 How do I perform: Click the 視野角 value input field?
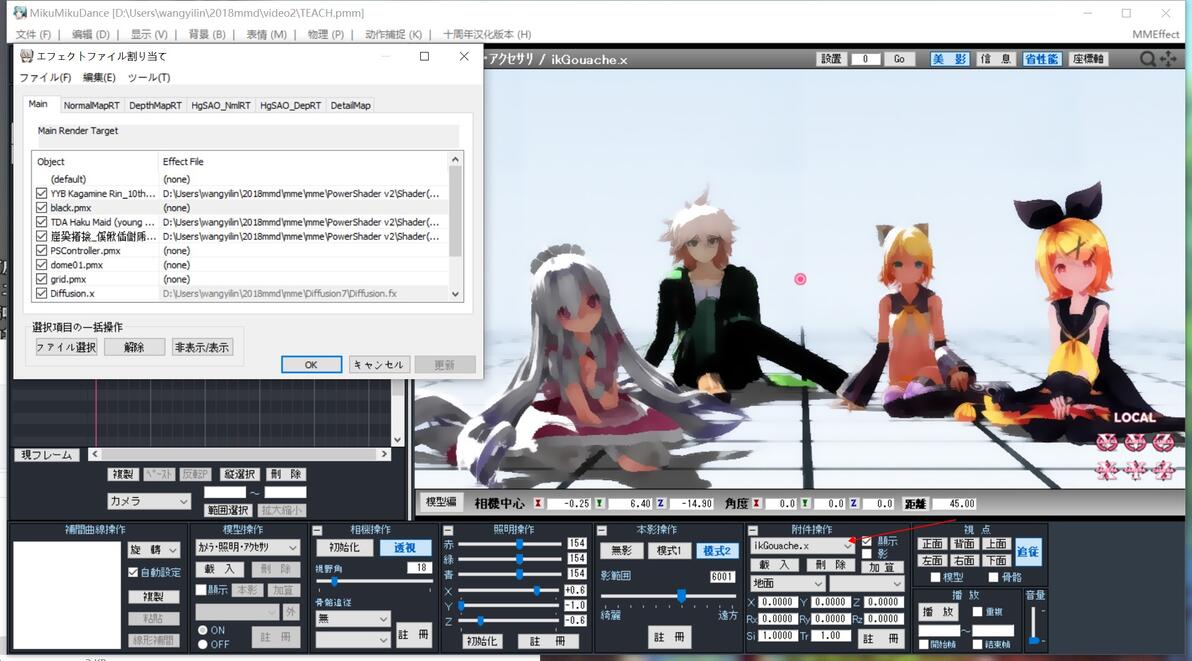tap(417, 568)
